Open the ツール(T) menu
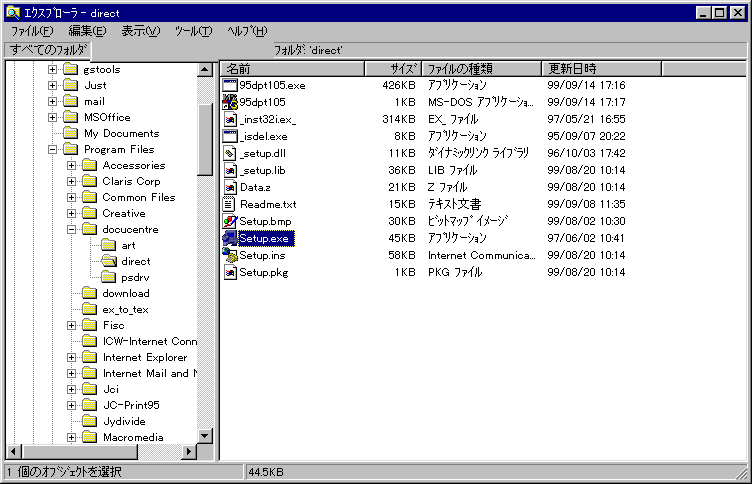752x484 pixels. pyautogui.click(x=193, y=31)
